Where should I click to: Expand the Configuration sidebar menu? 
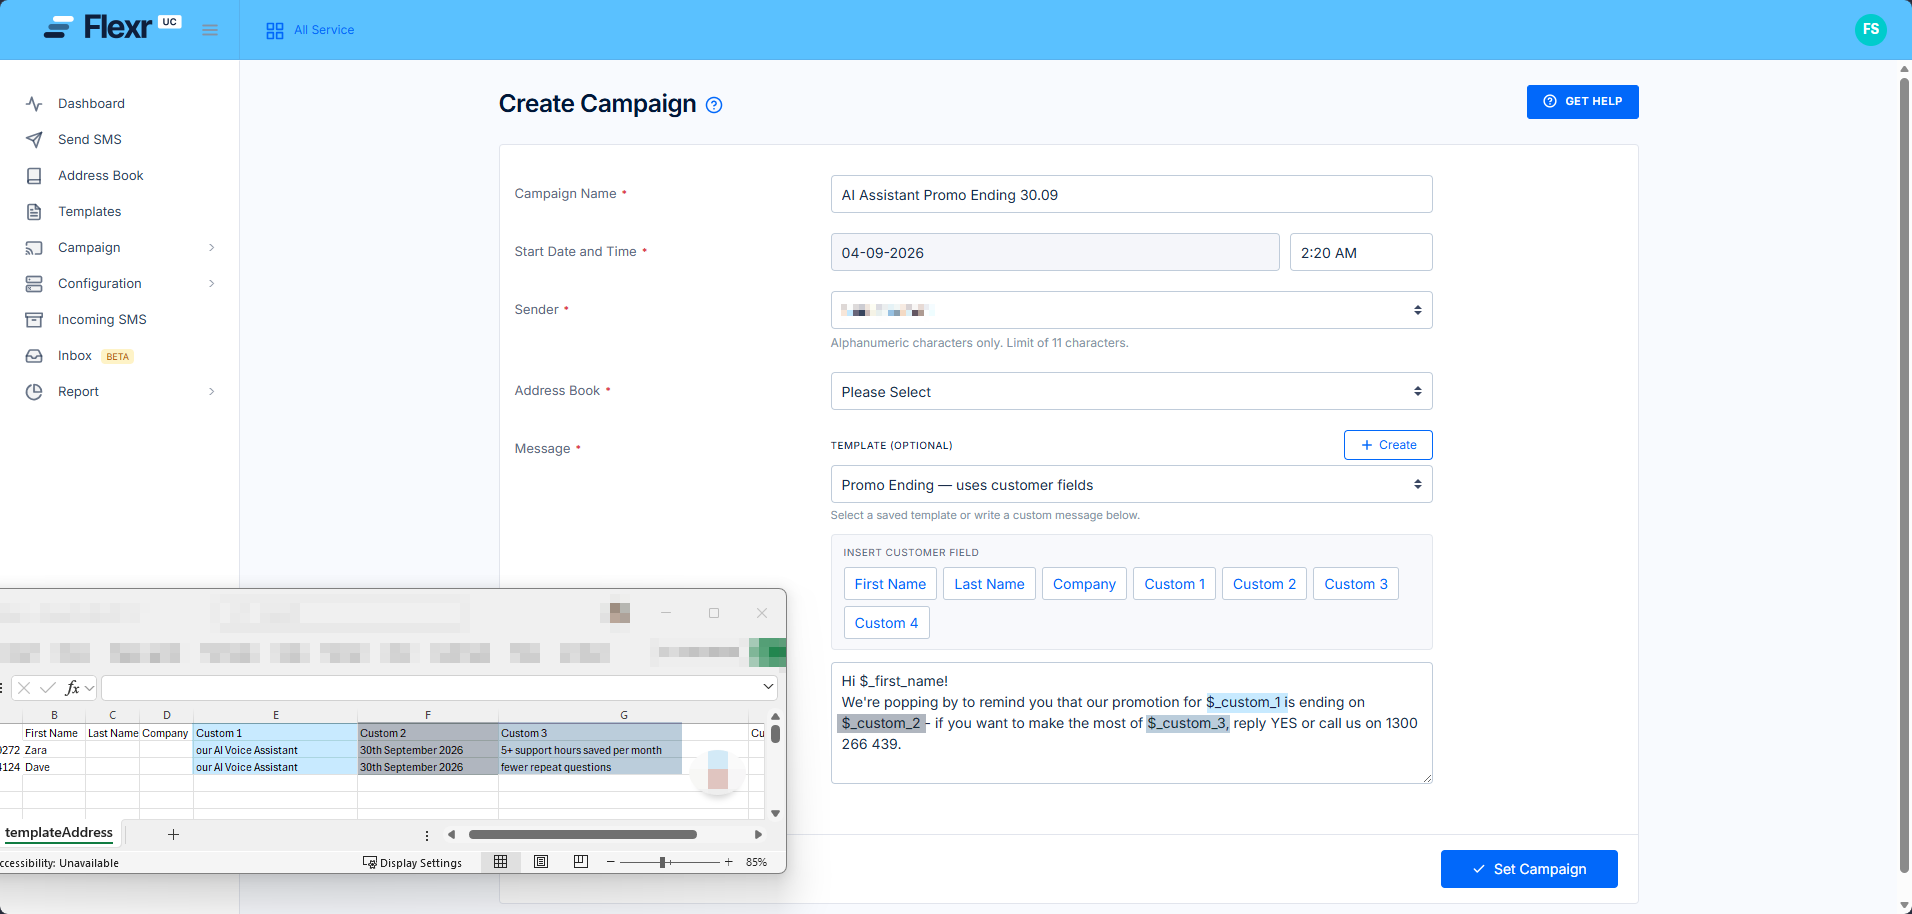(x=120, y=283)
